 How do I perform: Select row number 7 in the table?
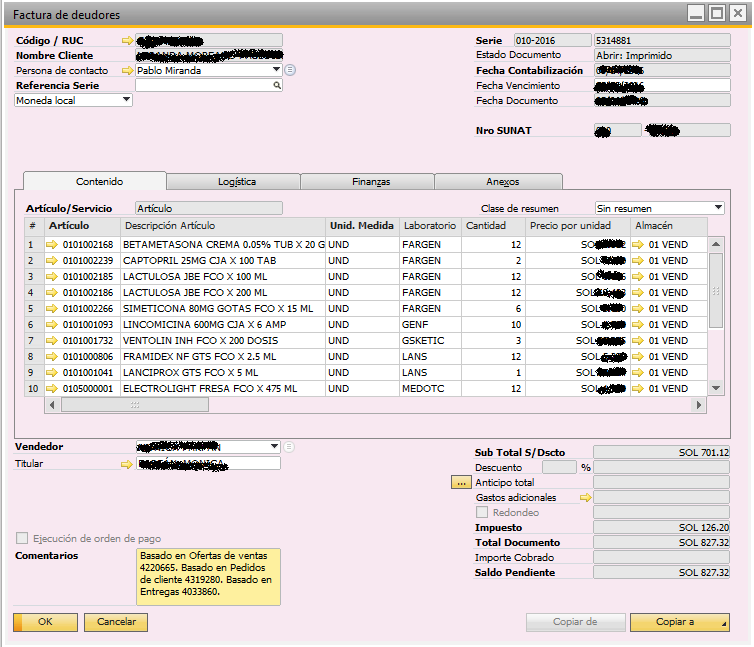pyautogui.click(x=34, y=341)
